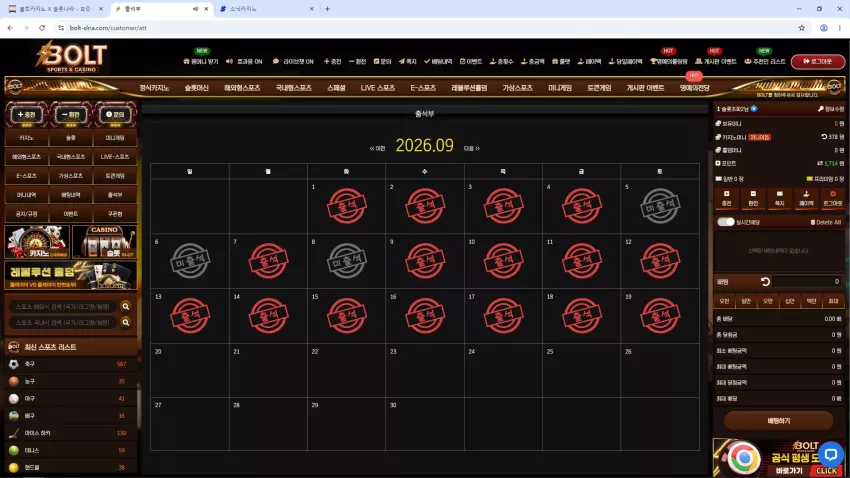The height and width of the screenshot is (478, 850).
Task: Select 카지노 in the left sidebar grid
Action: click(x=26, y=138)
